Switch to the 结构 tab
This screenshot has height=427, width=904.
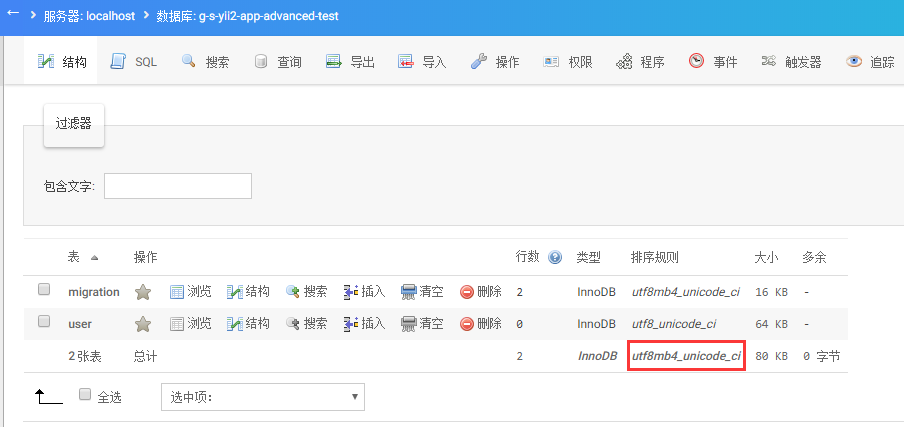(61, 62)
